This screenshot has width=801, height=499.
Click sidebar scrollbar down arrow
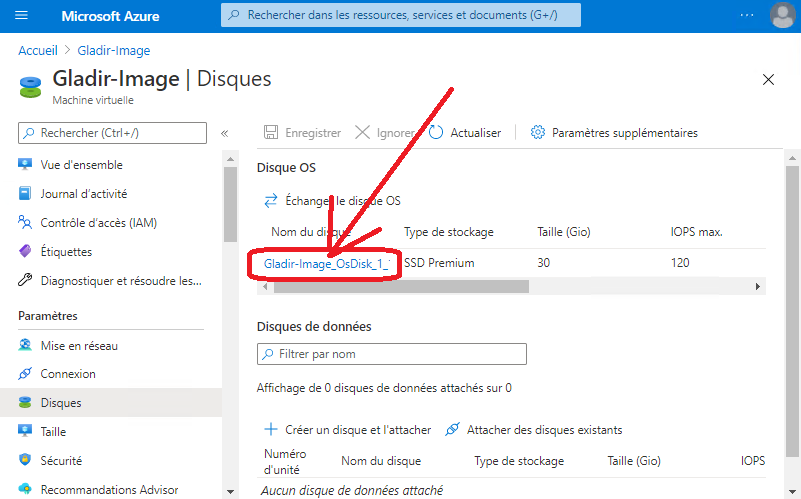click(x=230, y=492)
